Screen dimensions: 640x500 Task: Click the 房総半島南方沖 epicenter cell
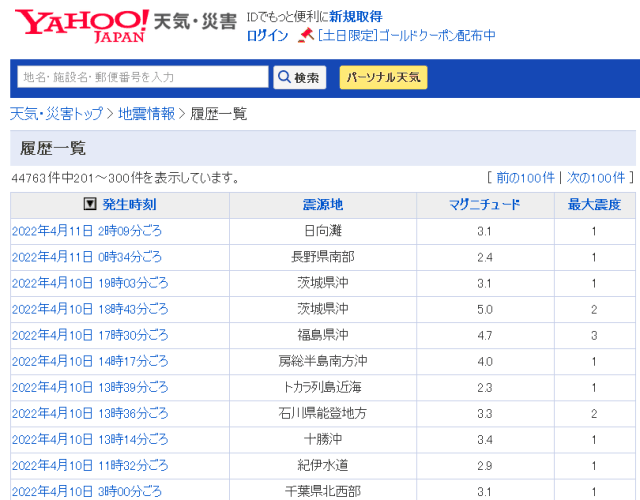[x=323, y=362]
